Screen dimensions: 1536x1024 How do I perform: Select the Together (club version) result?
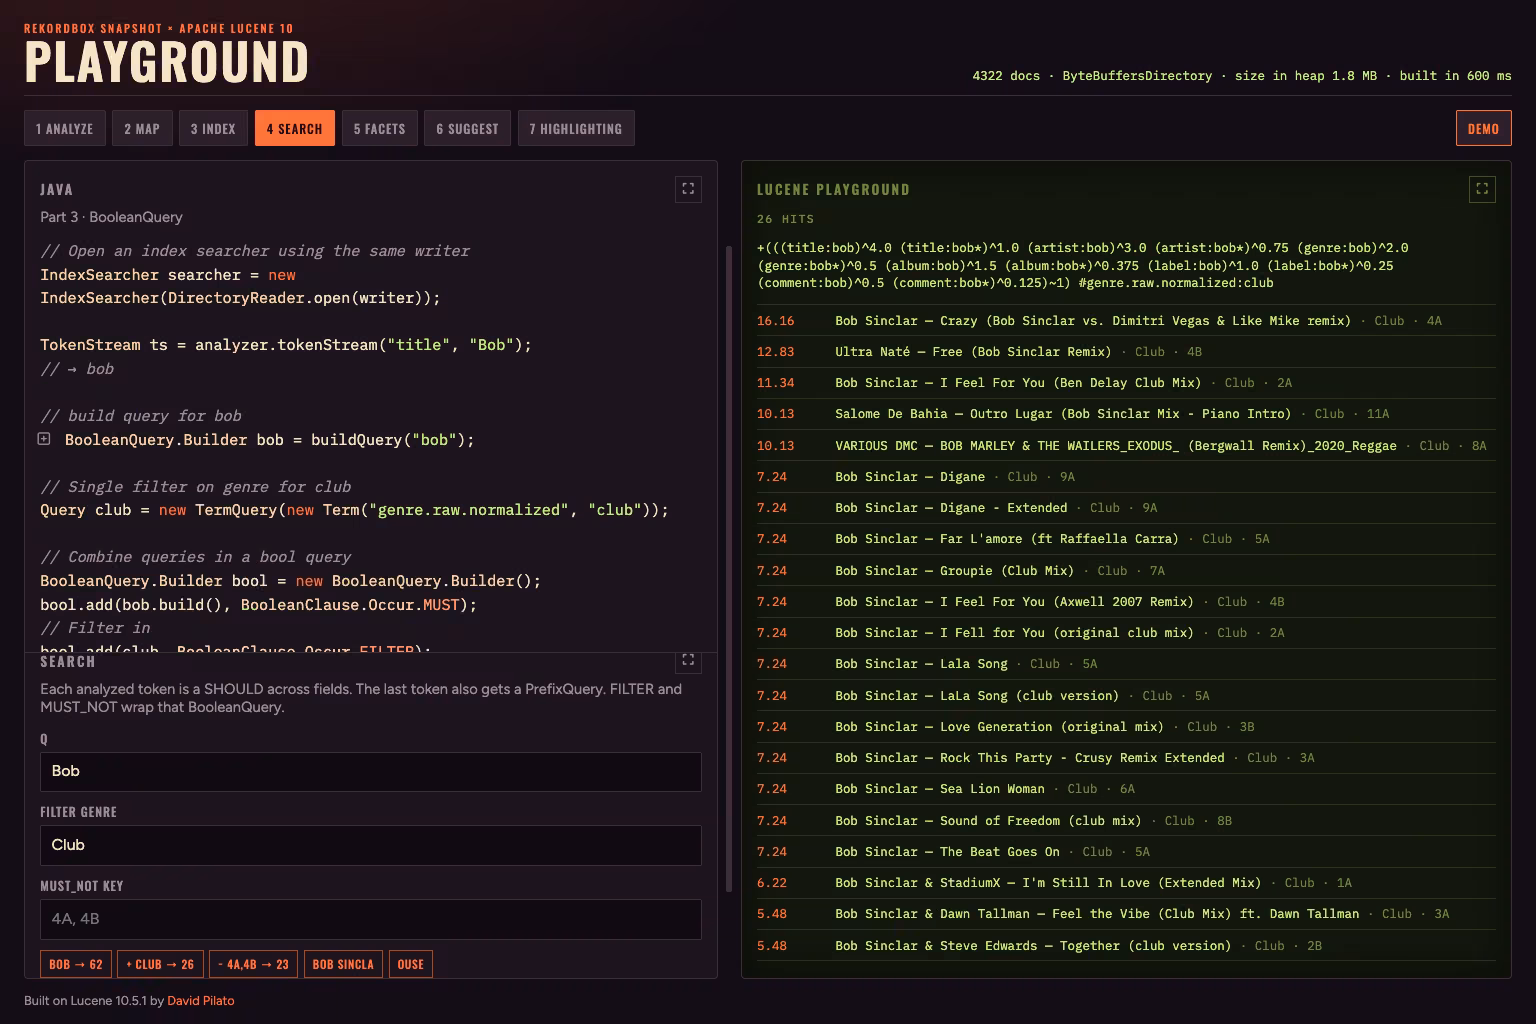click(1126, 946)
